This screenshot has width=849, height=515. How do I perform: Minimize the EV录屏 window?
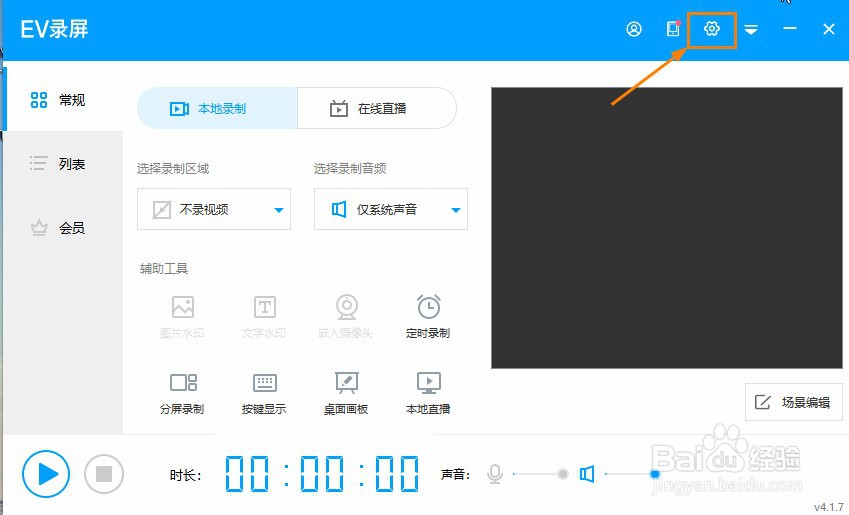(x=789, y=29)
